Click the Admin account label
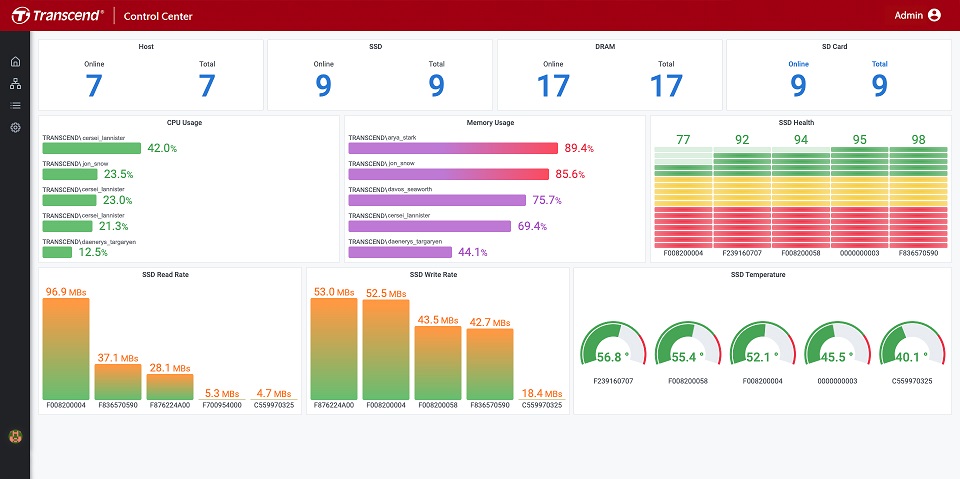Viewport: 960px width, 479px height. pyautogui.click(x=908, y=15)
